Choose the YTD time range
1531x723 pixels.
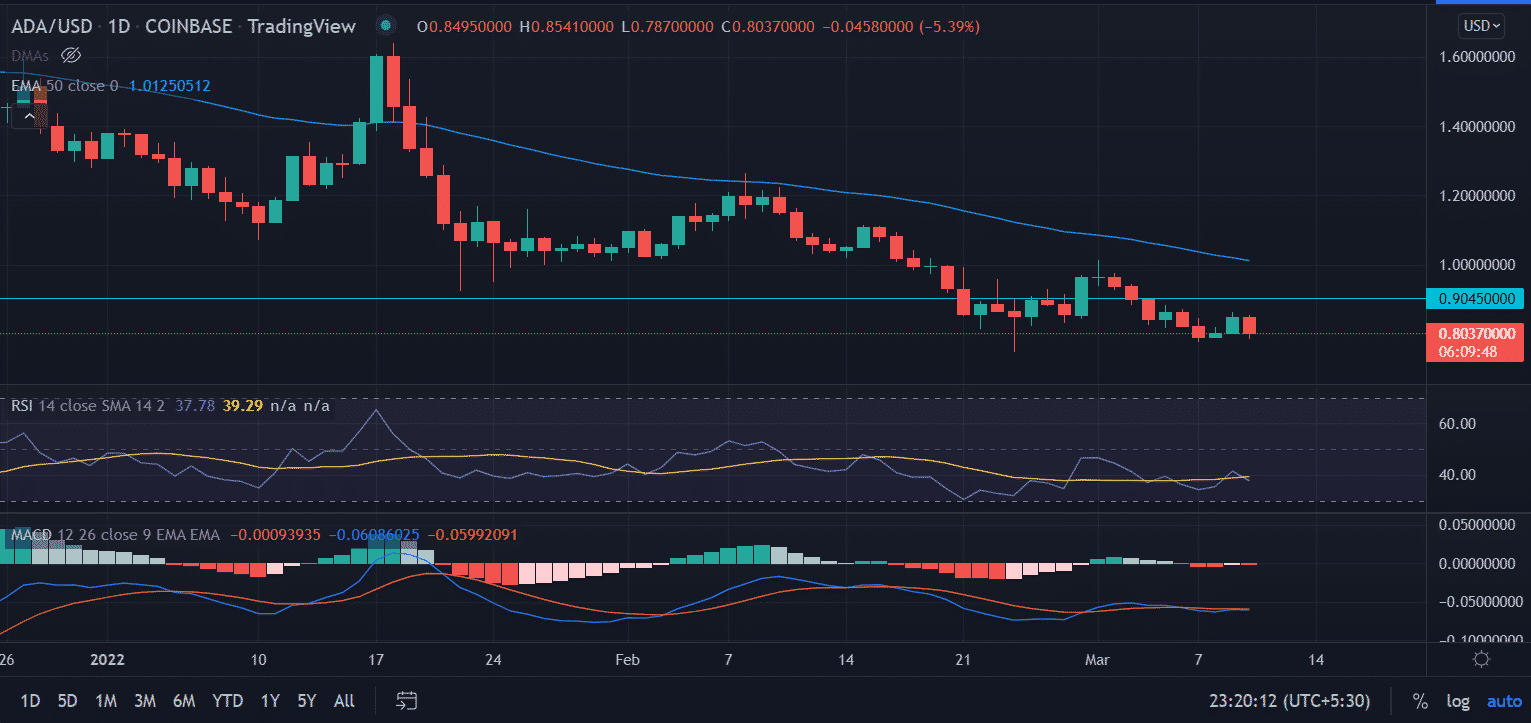(227, 701)
